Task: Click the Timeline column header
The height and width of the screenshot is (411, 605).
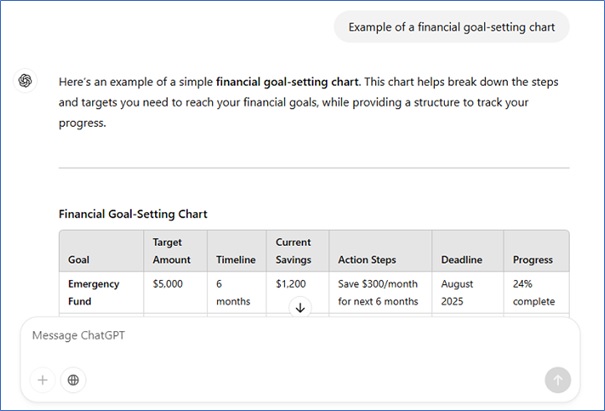Action: 237,260
